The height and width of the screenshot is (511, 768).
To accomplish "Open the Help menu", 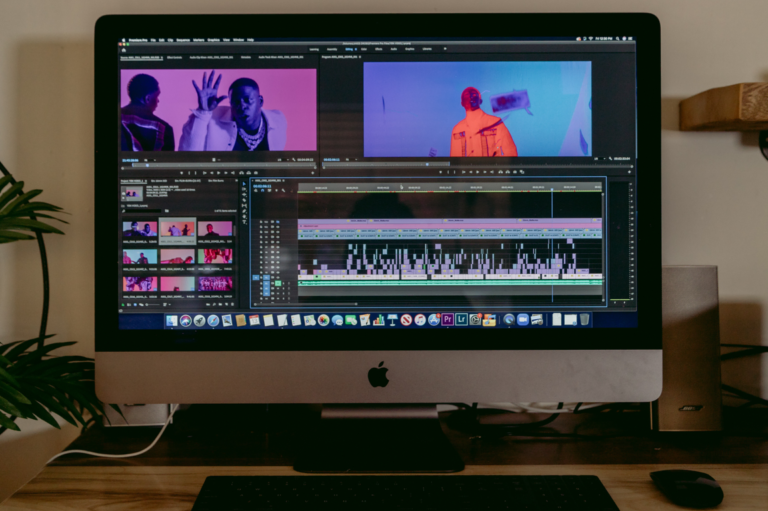I will (x=250, y=40).
